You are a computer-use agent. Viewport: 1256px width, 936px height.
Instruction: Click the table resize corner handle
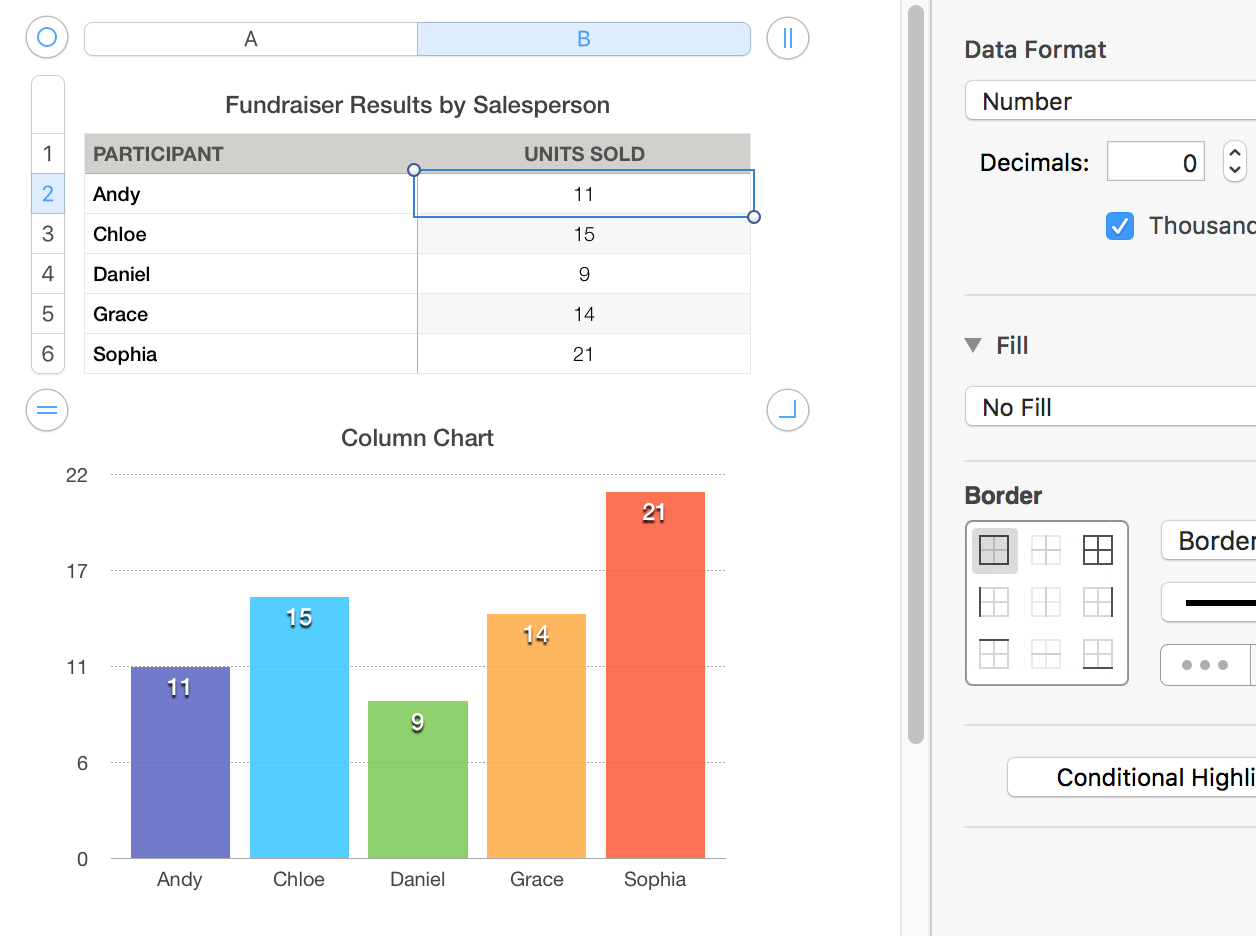788,410
